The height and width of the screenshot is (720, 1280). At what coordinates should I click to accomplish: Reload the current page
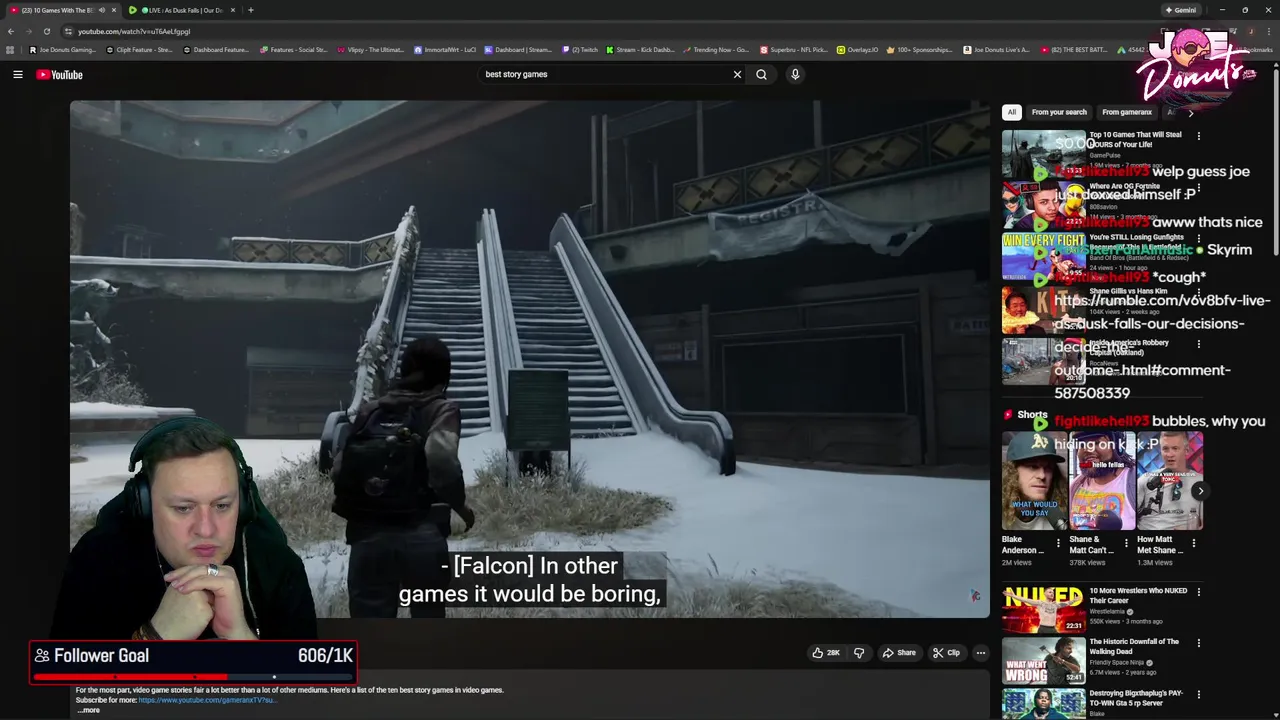coord(46,31)
